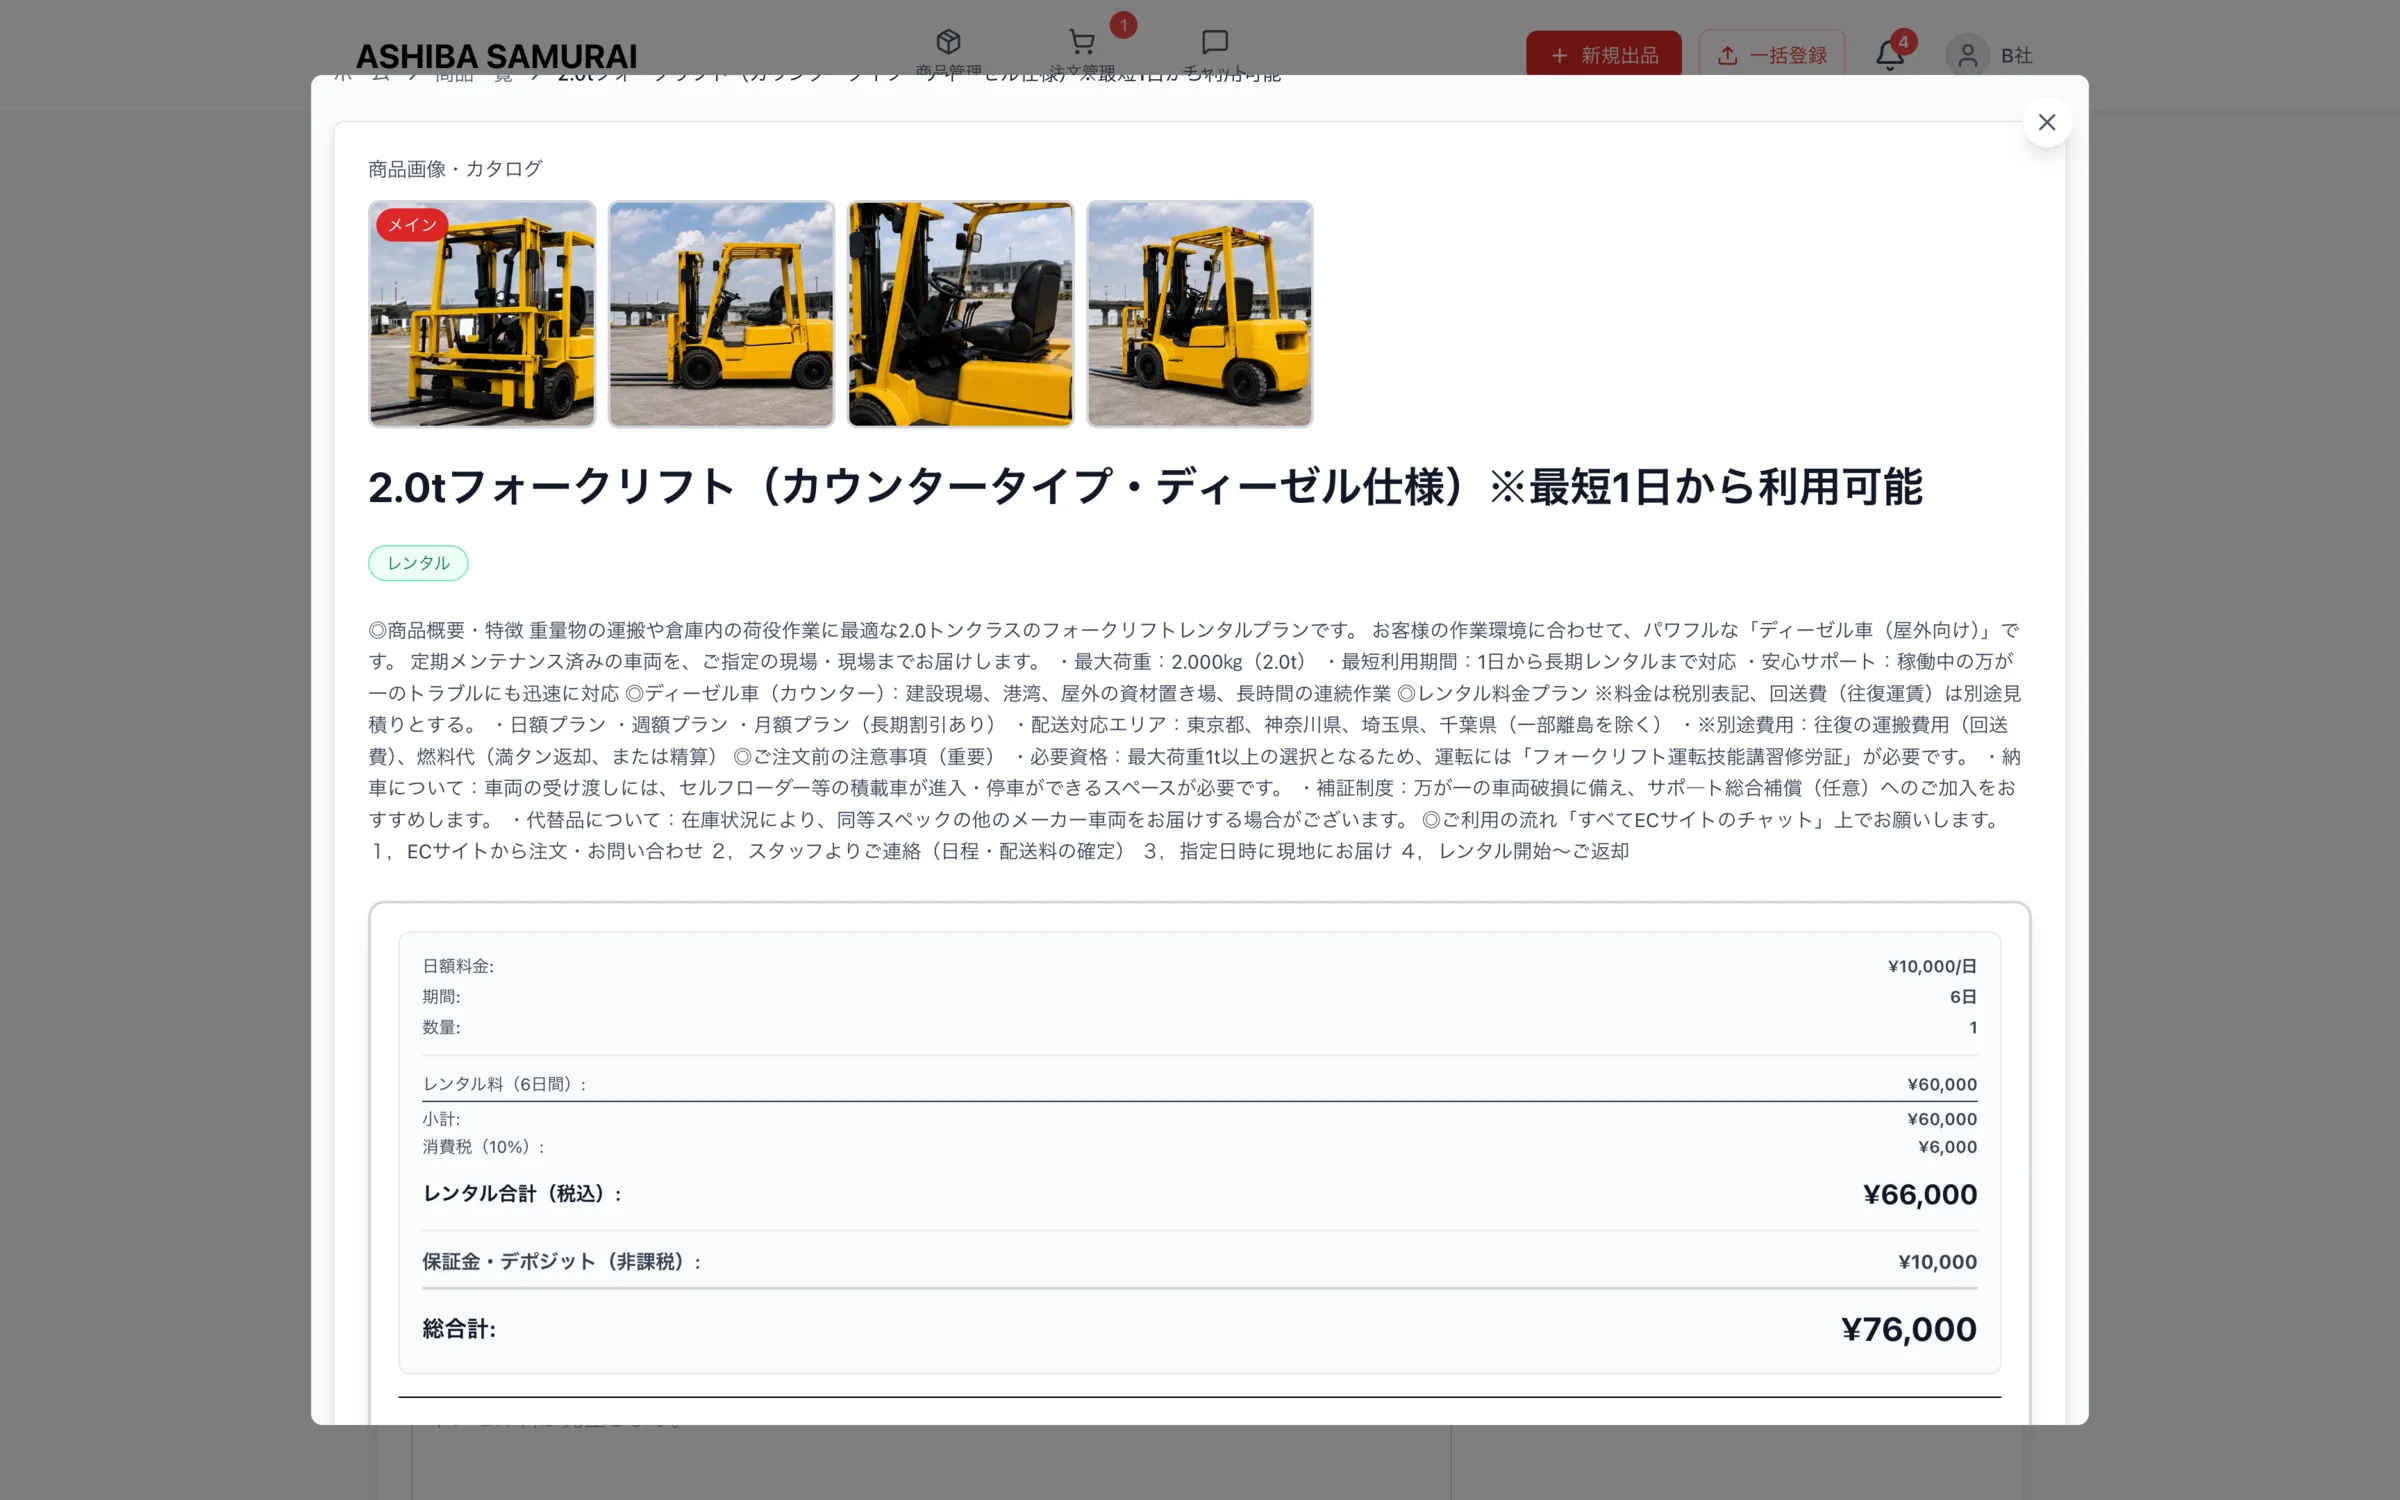View the second forklift side-view thumbnail
Image resolution: width=2400 pixels, height=1500 pixels.
tap(721, 314)
